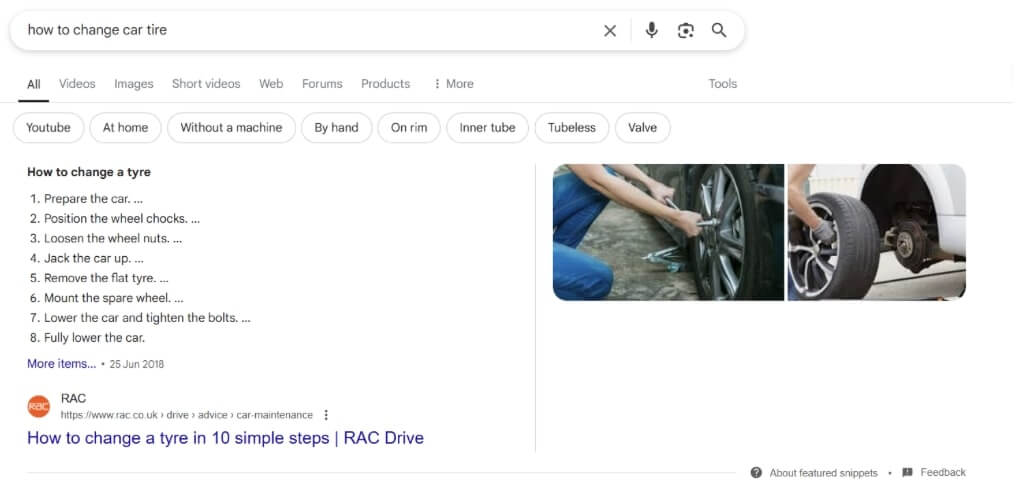
Task: Choose the Tubeless filter chip
Action: 572,128
